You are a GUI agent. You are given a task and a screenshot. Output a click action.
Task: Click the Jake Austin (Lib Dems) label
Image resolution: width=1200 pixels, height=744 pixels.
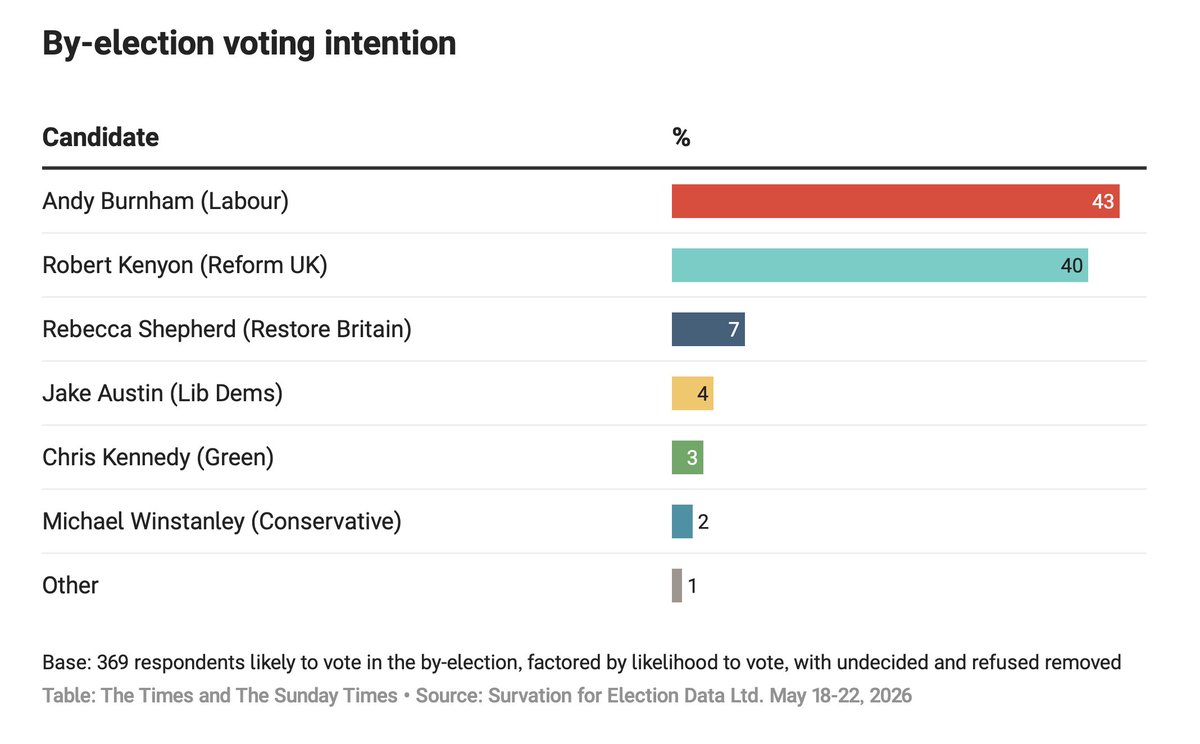162,393
